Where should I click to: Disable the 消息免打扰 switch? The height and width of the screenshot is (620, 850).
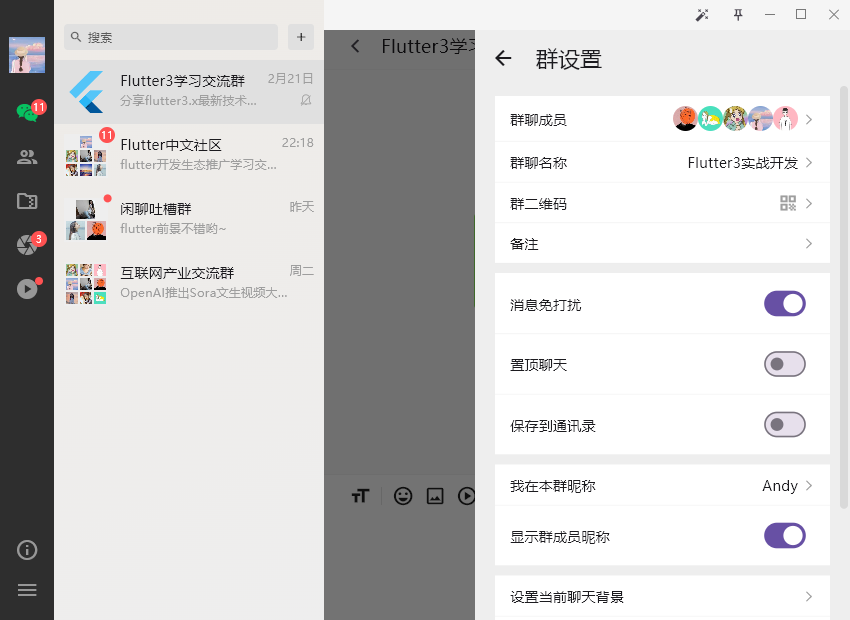784,303
